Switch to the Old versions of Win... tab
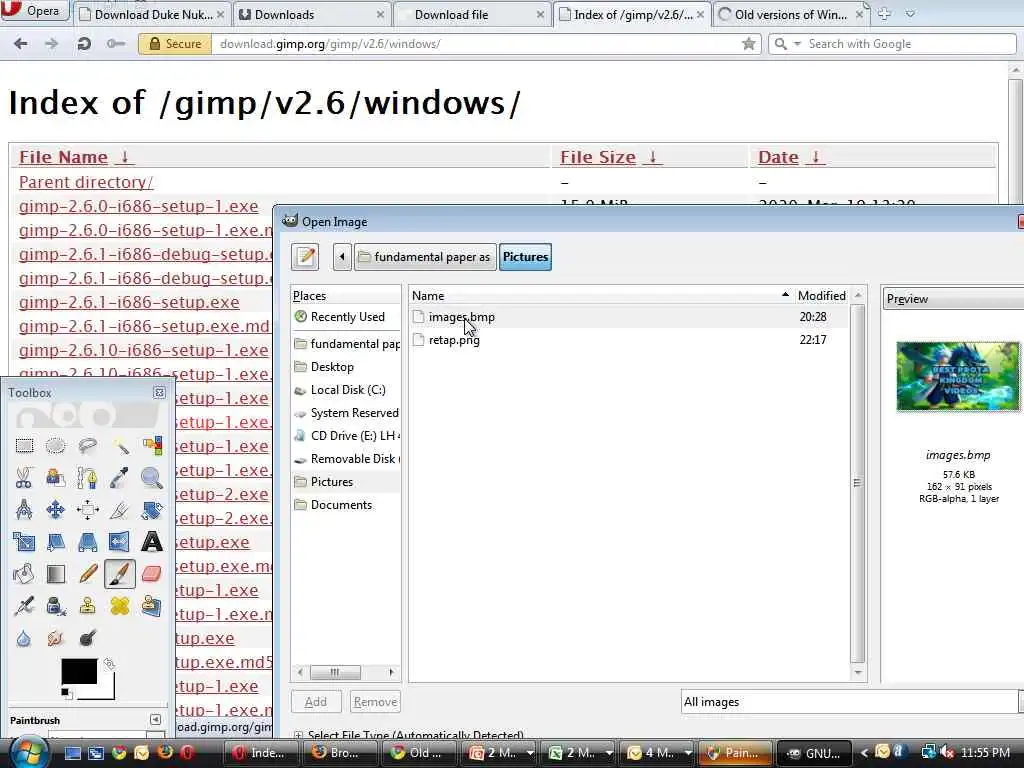This screenshot has height=768, width=1024. [790, 14]
